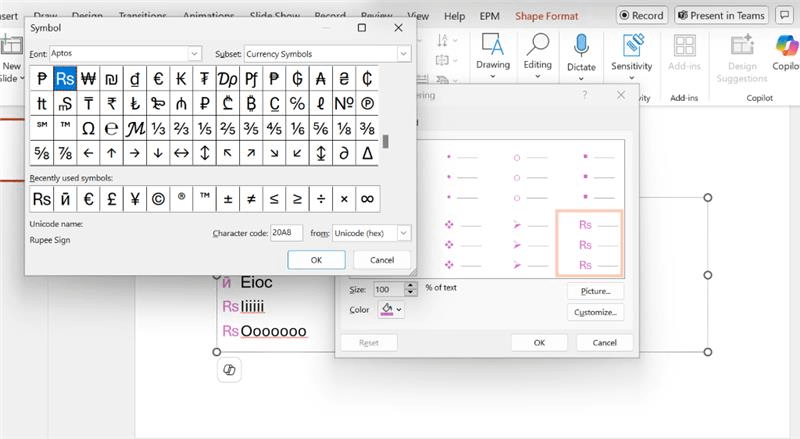The height and width of the screenshot is (439, 800).
Task: Click the designer icon below text box
Action: [229, 370]
